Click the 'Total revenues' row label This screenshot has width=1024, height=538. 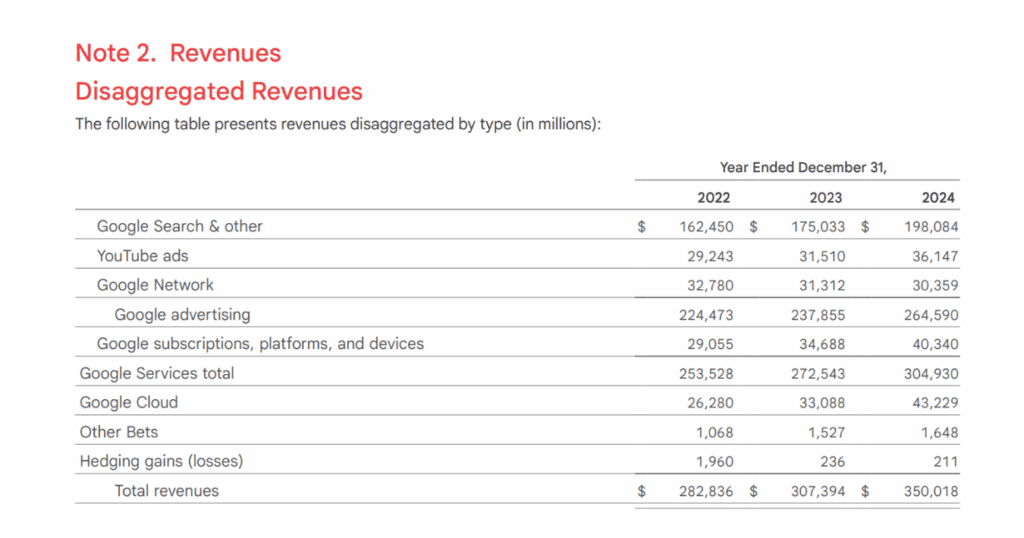(166, 490)
